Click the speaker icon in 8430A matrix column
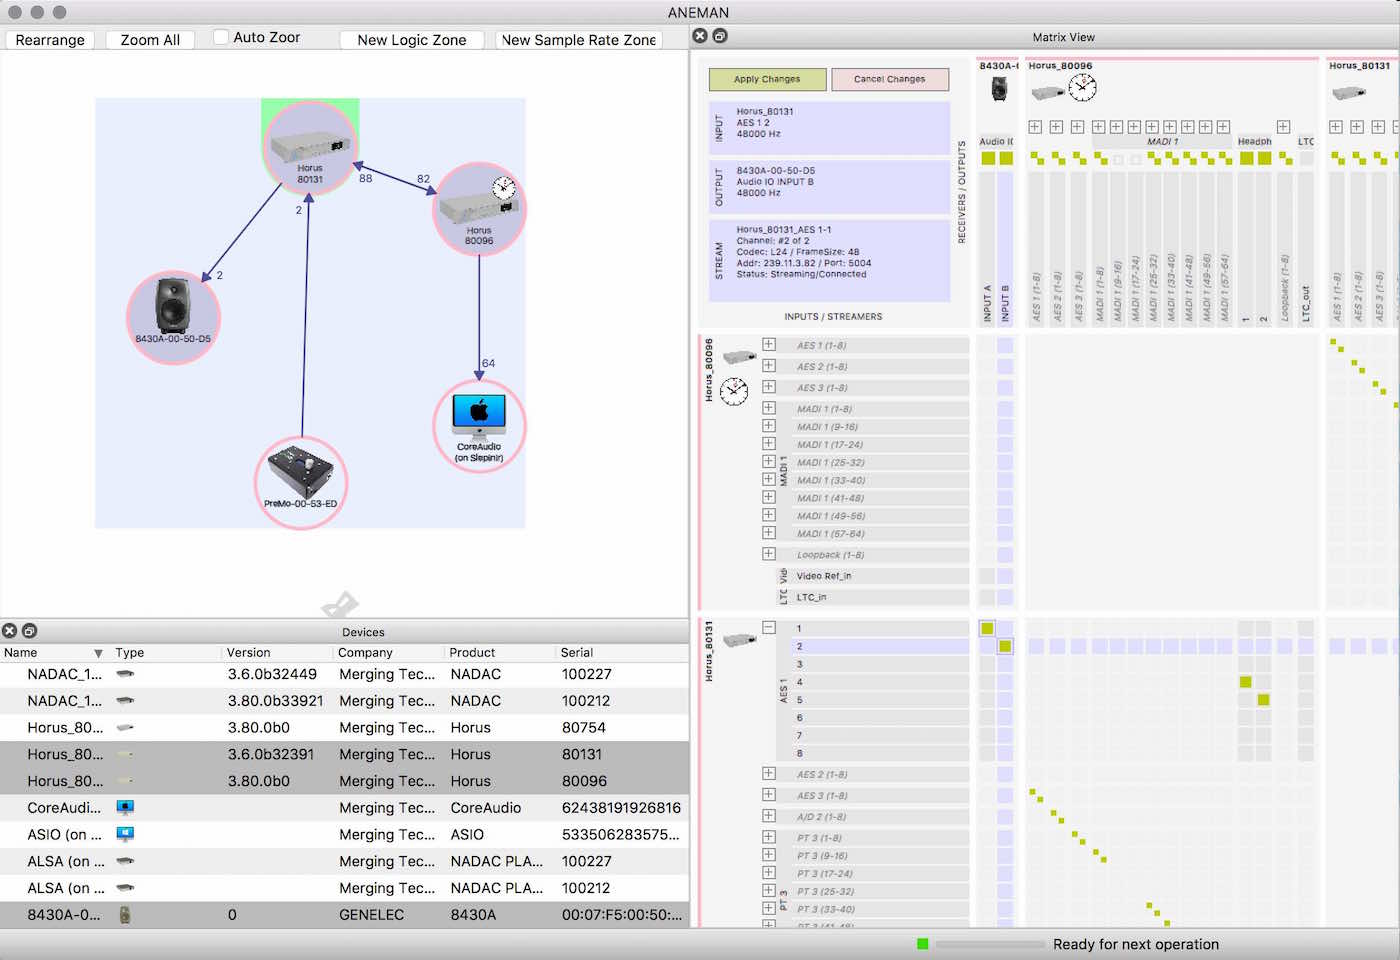Image resolution: width=1400 pixels, height=960 pixels. (x=999, y=89)
